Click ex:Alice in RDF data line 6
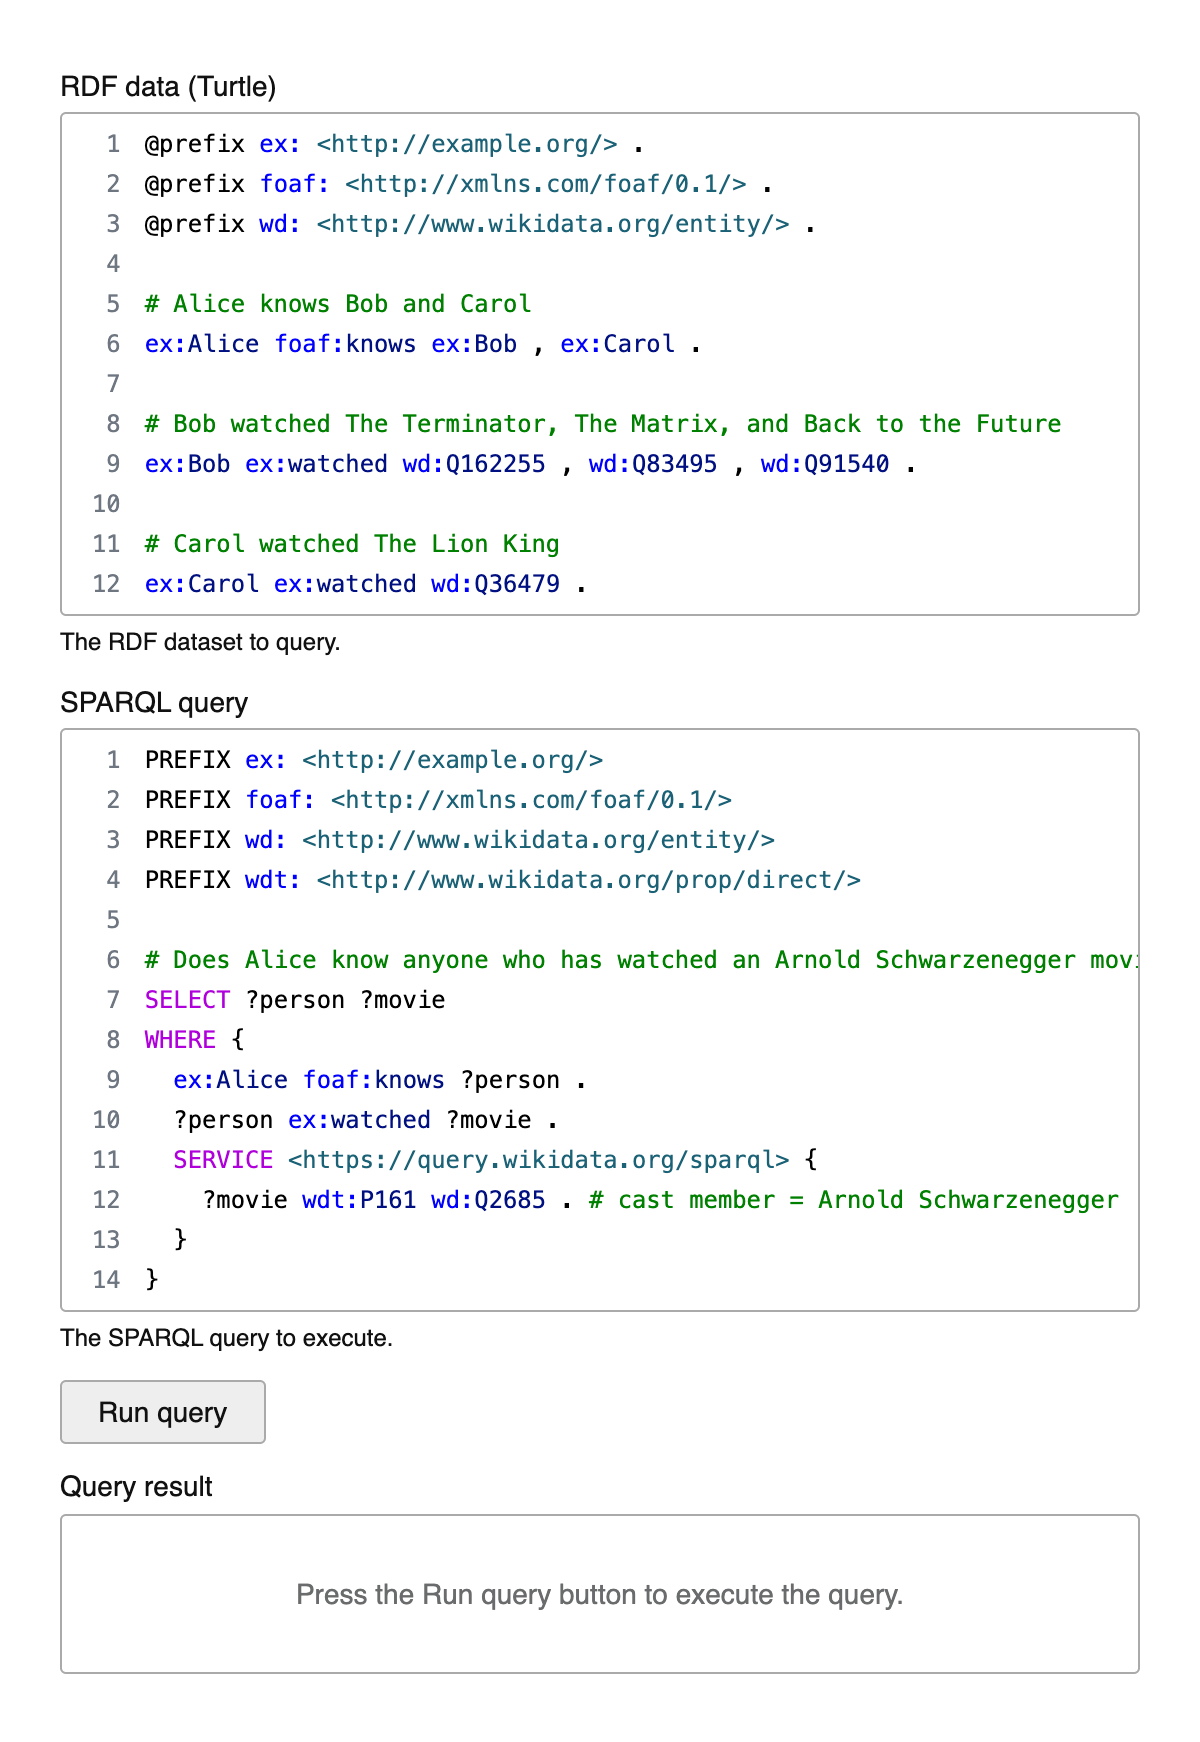 tap(202, 344)
